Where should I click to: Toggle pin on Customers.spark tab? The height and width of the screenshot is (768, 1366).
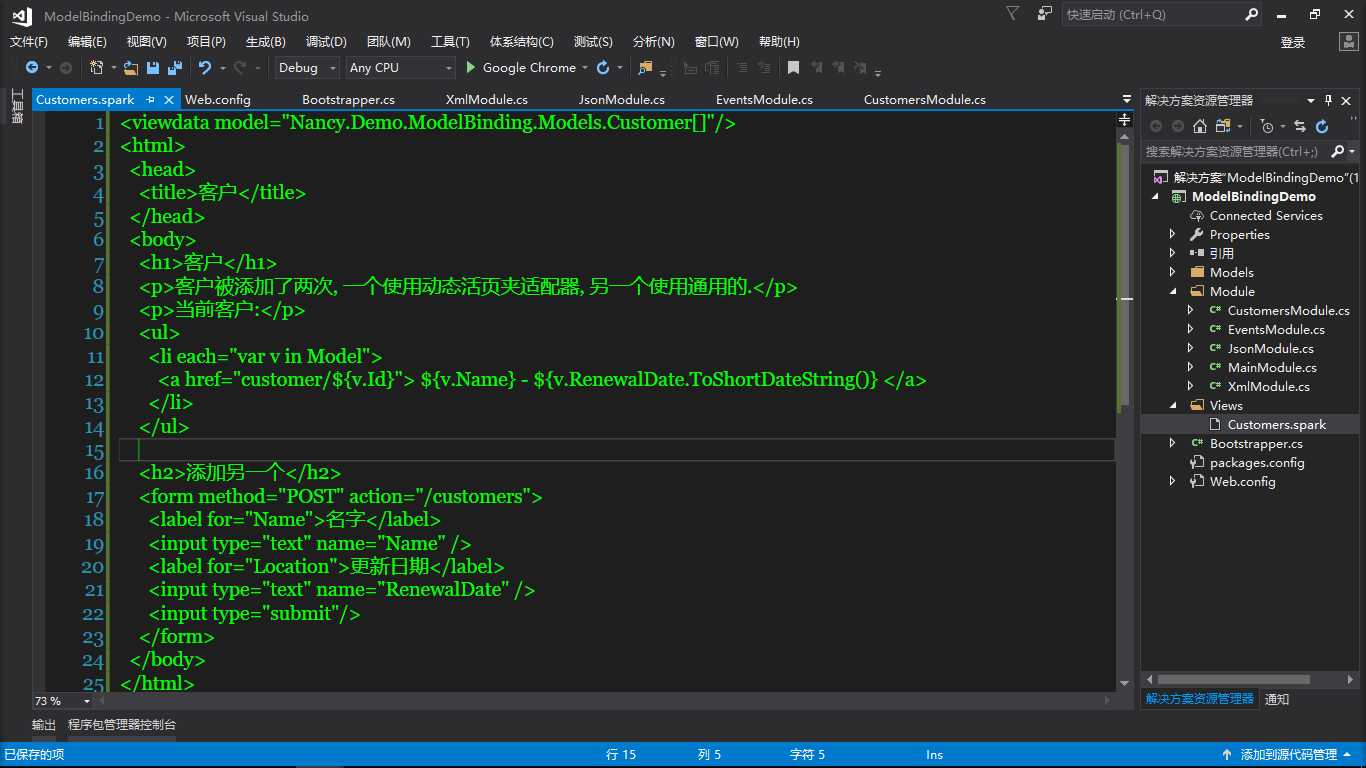150,100
